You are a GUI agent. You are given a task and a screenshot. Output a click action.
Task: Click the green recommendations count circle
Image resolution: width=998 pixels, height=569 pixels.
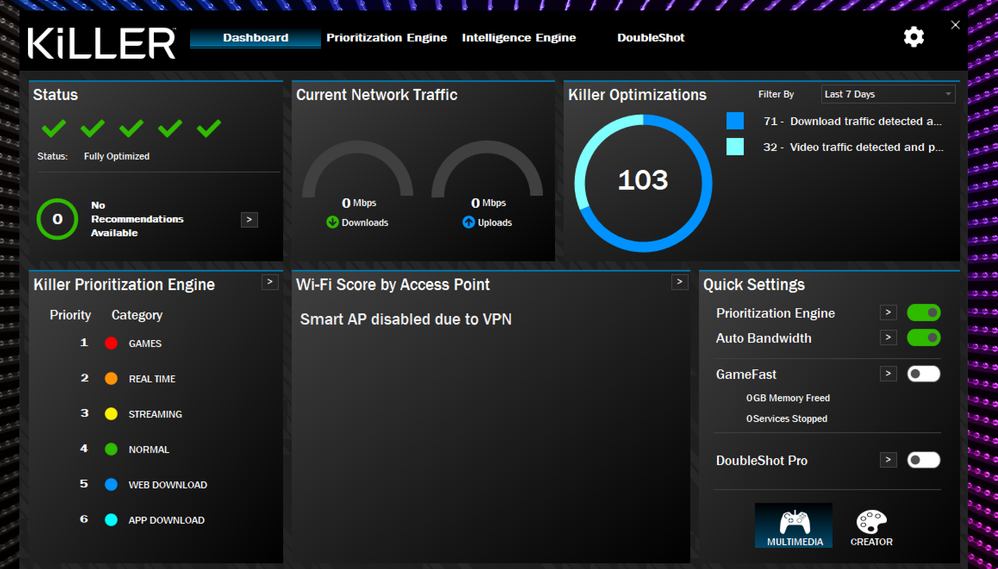pos(57,219)
